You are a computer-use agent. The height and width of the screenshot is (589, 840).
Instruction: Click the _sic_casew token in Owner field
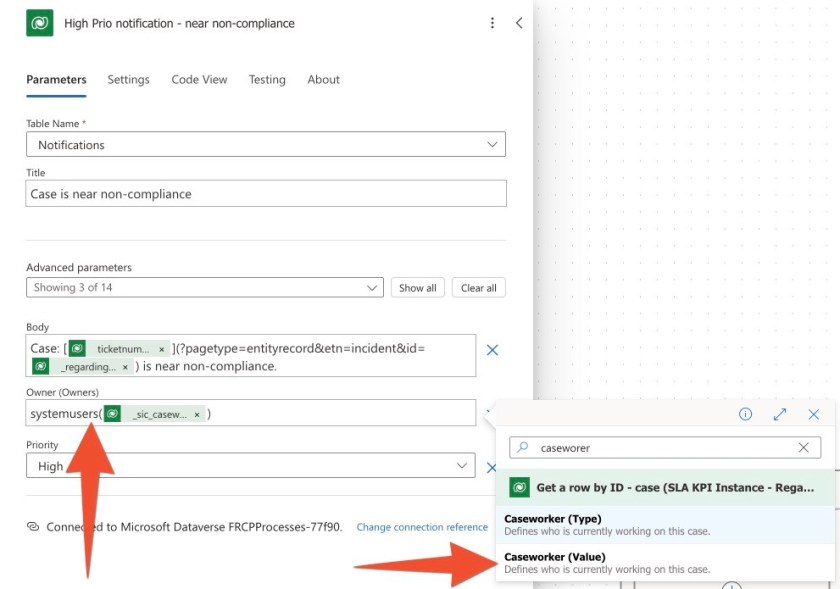(155, 414)
